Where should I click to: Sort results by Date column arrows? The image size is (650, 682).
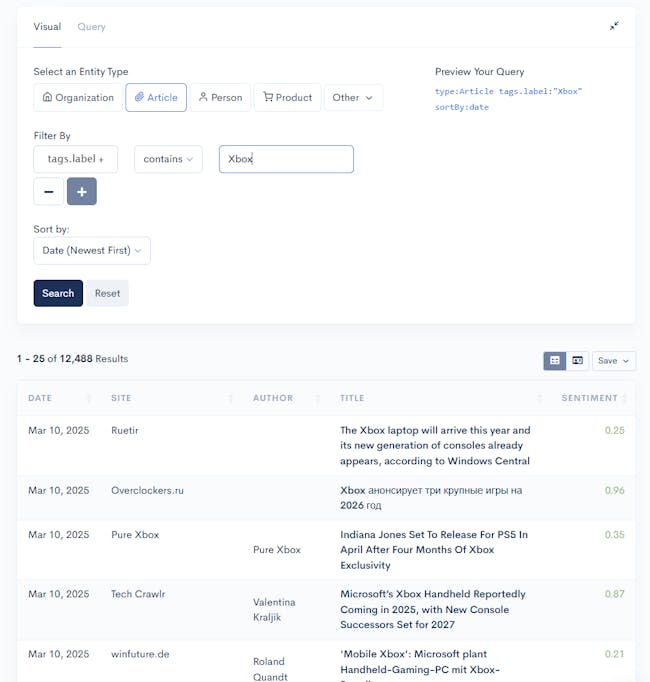[x=88, y=398]
